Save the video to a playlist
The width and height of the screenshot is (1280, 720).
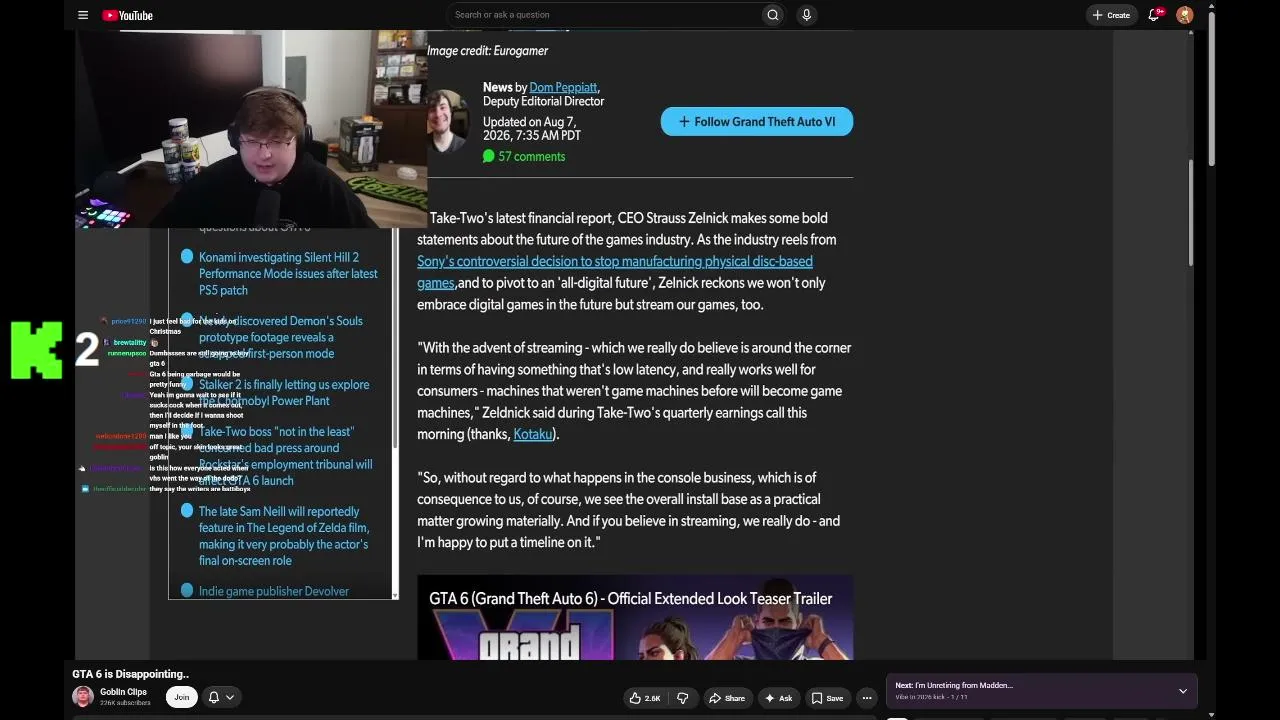click(827, 698)
